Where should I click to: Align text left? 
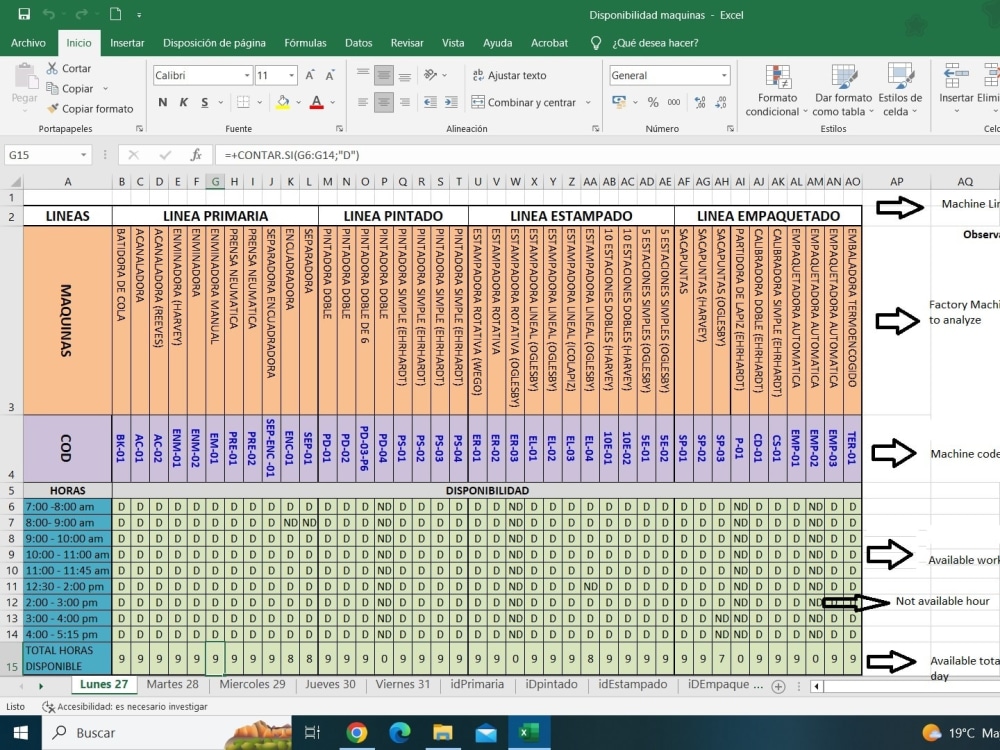point(363,102)
